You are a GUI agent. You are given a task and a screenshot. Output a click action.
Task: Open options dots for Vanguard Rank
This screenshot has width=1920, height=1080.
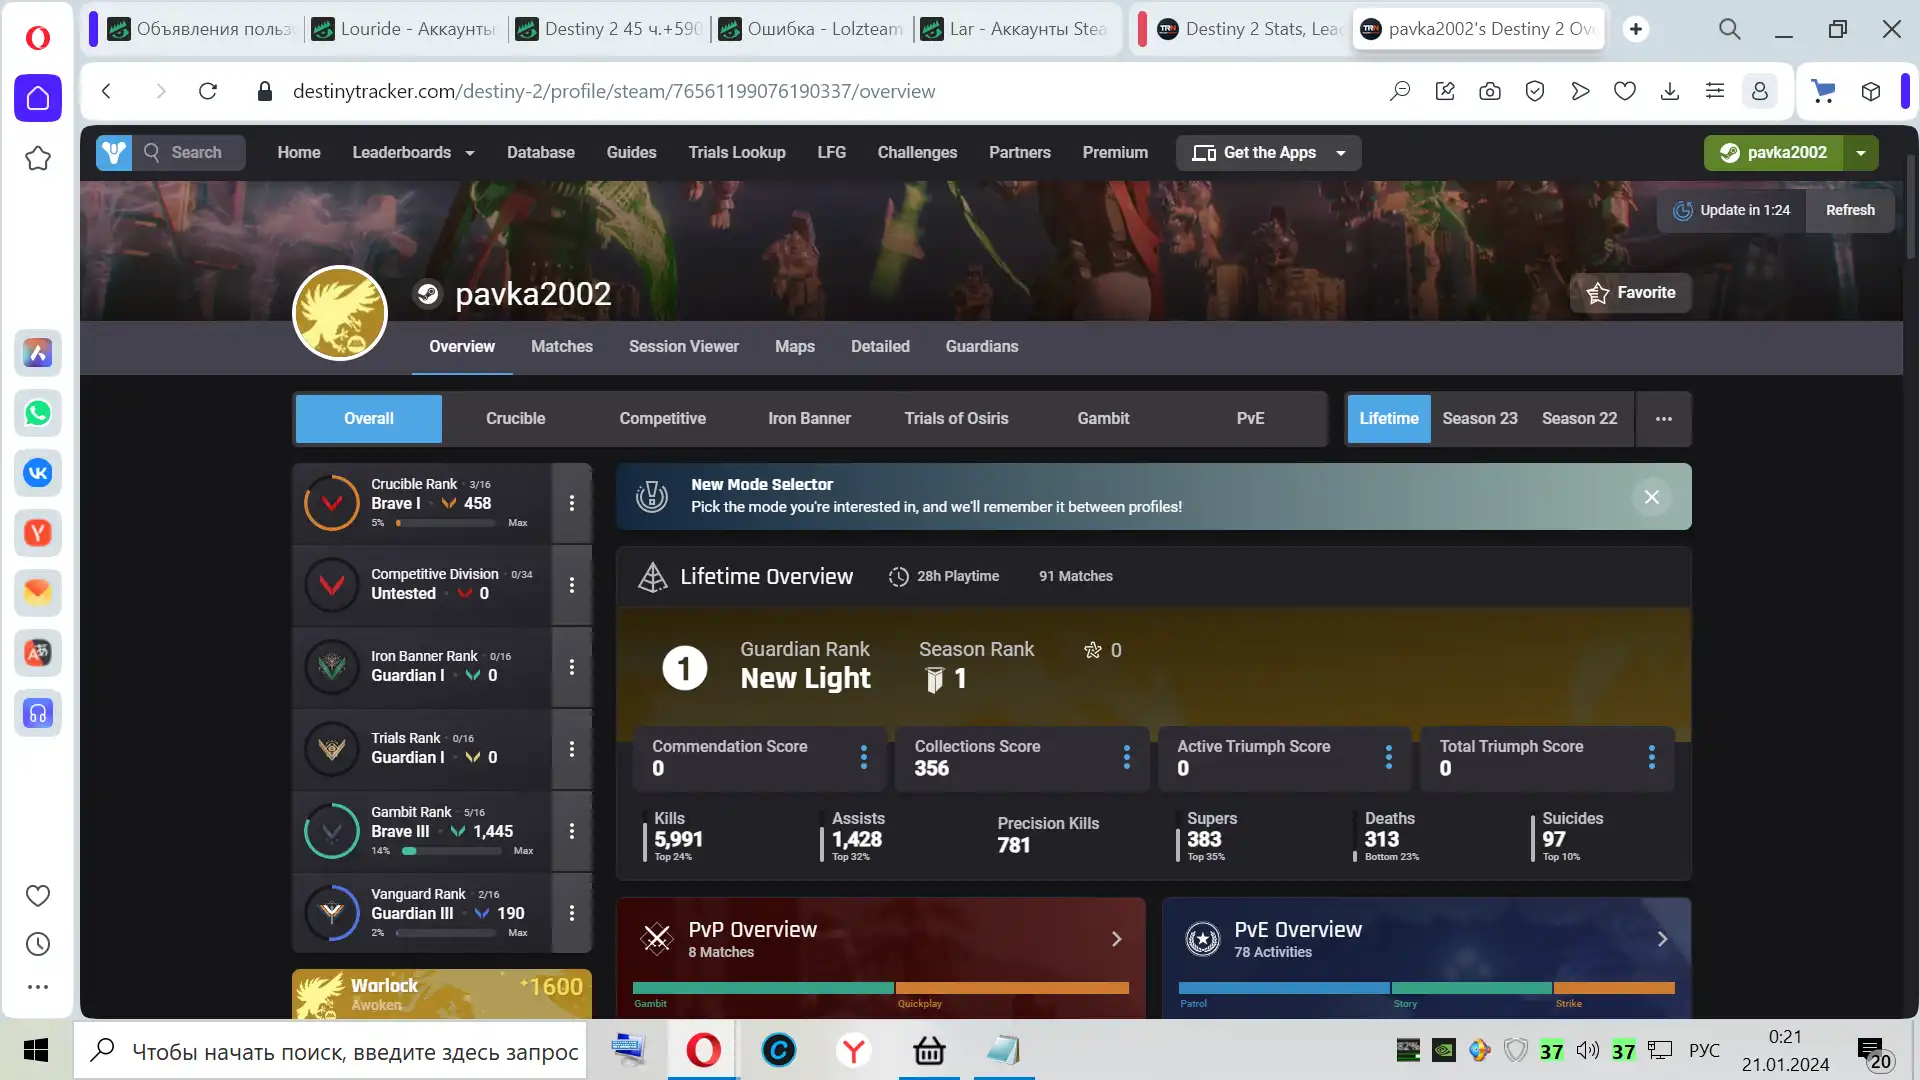pos(572,913)
